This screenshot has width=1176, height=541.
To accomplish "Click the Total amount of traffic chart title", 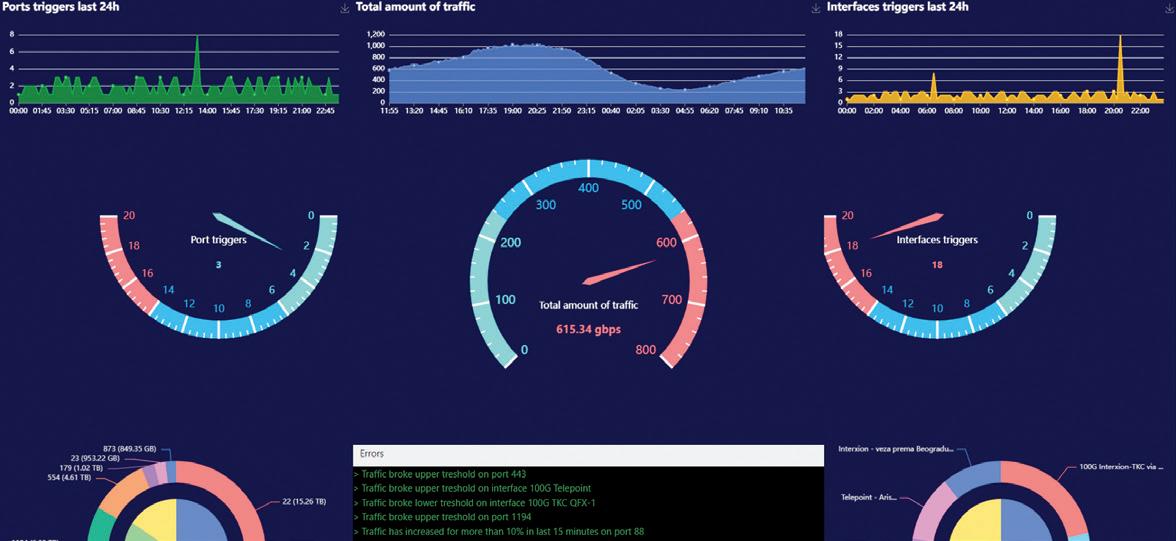I will pyautogui.click(x=415, y=7).
